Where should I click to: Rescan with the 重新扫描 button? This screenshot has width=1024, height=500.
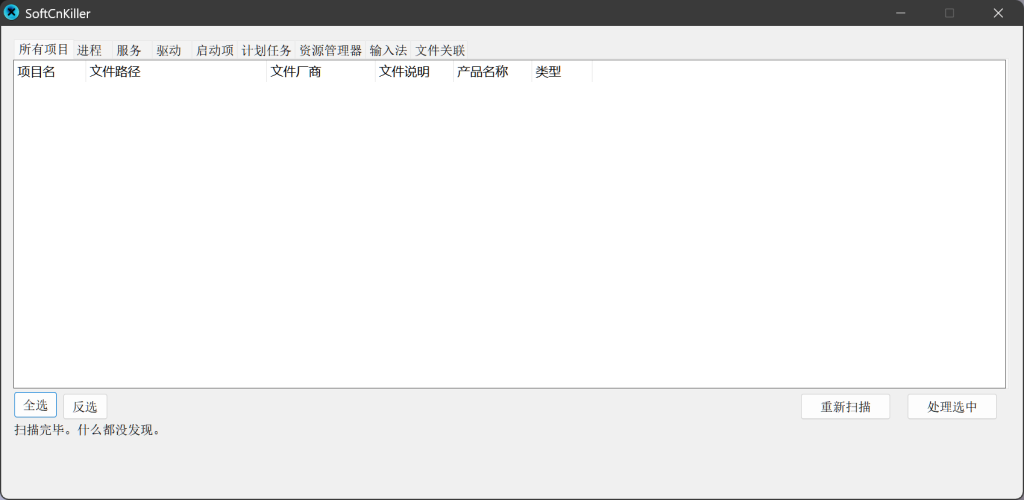coord(846,407)
